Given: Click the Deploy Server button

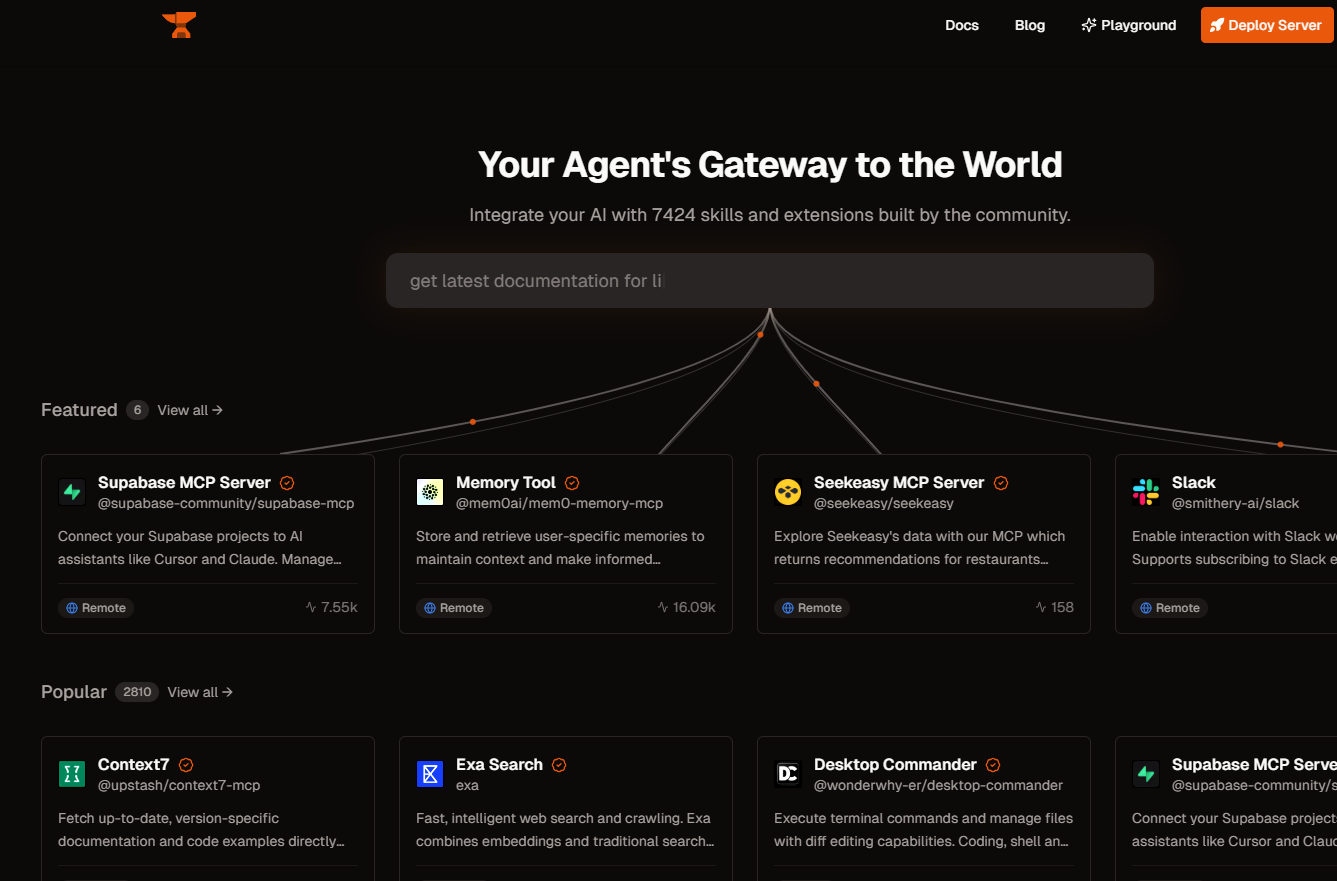Looking at the screenshot, I should point(1267,25).
